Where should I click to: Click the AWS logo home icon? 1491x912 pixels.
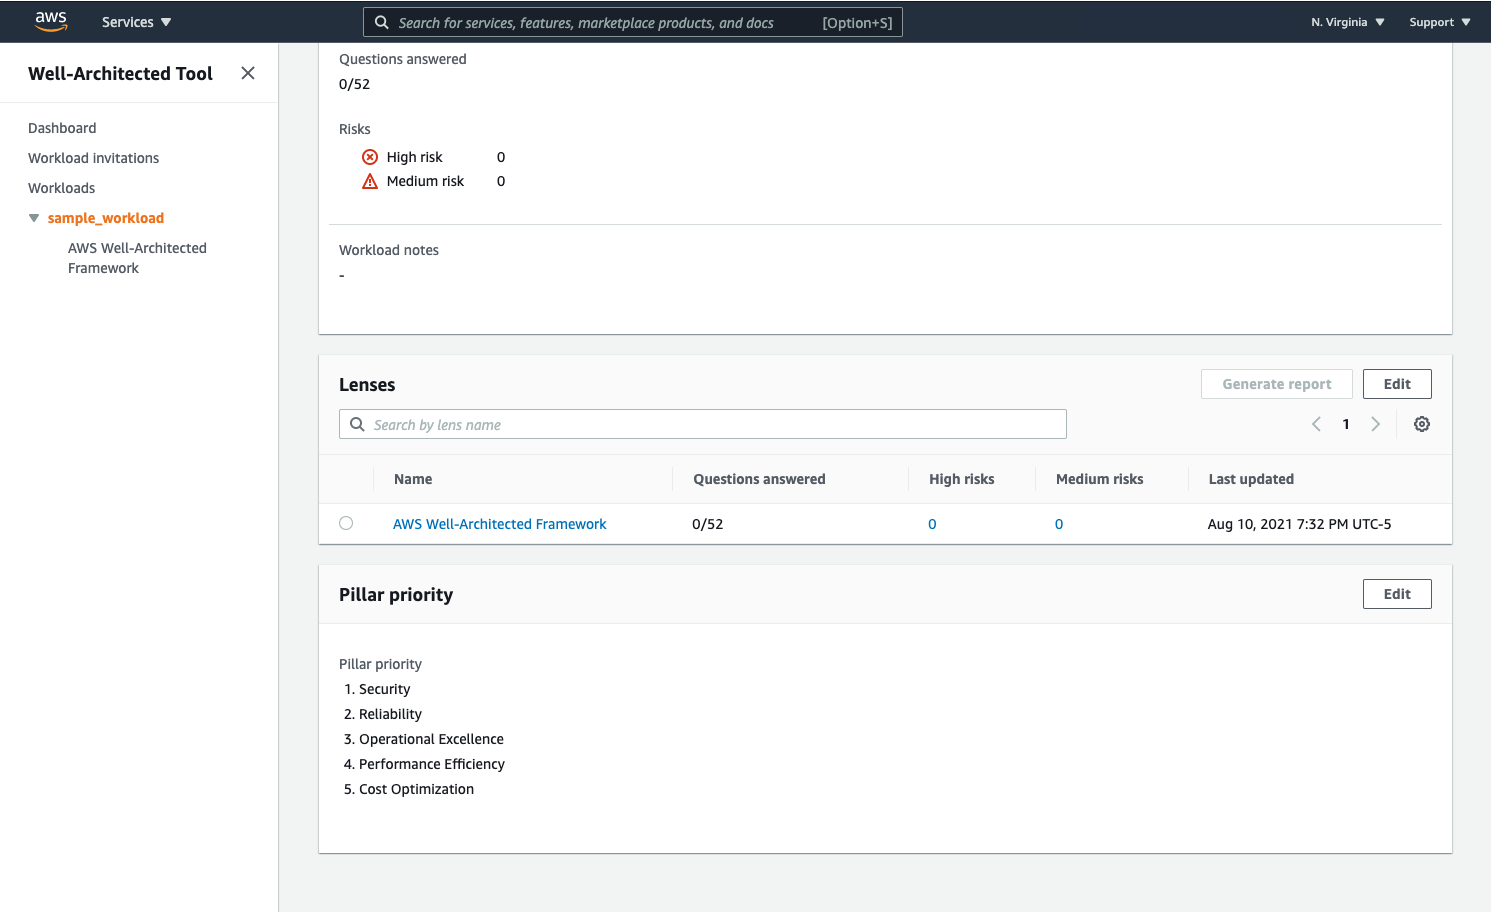[x=50, y=21]
